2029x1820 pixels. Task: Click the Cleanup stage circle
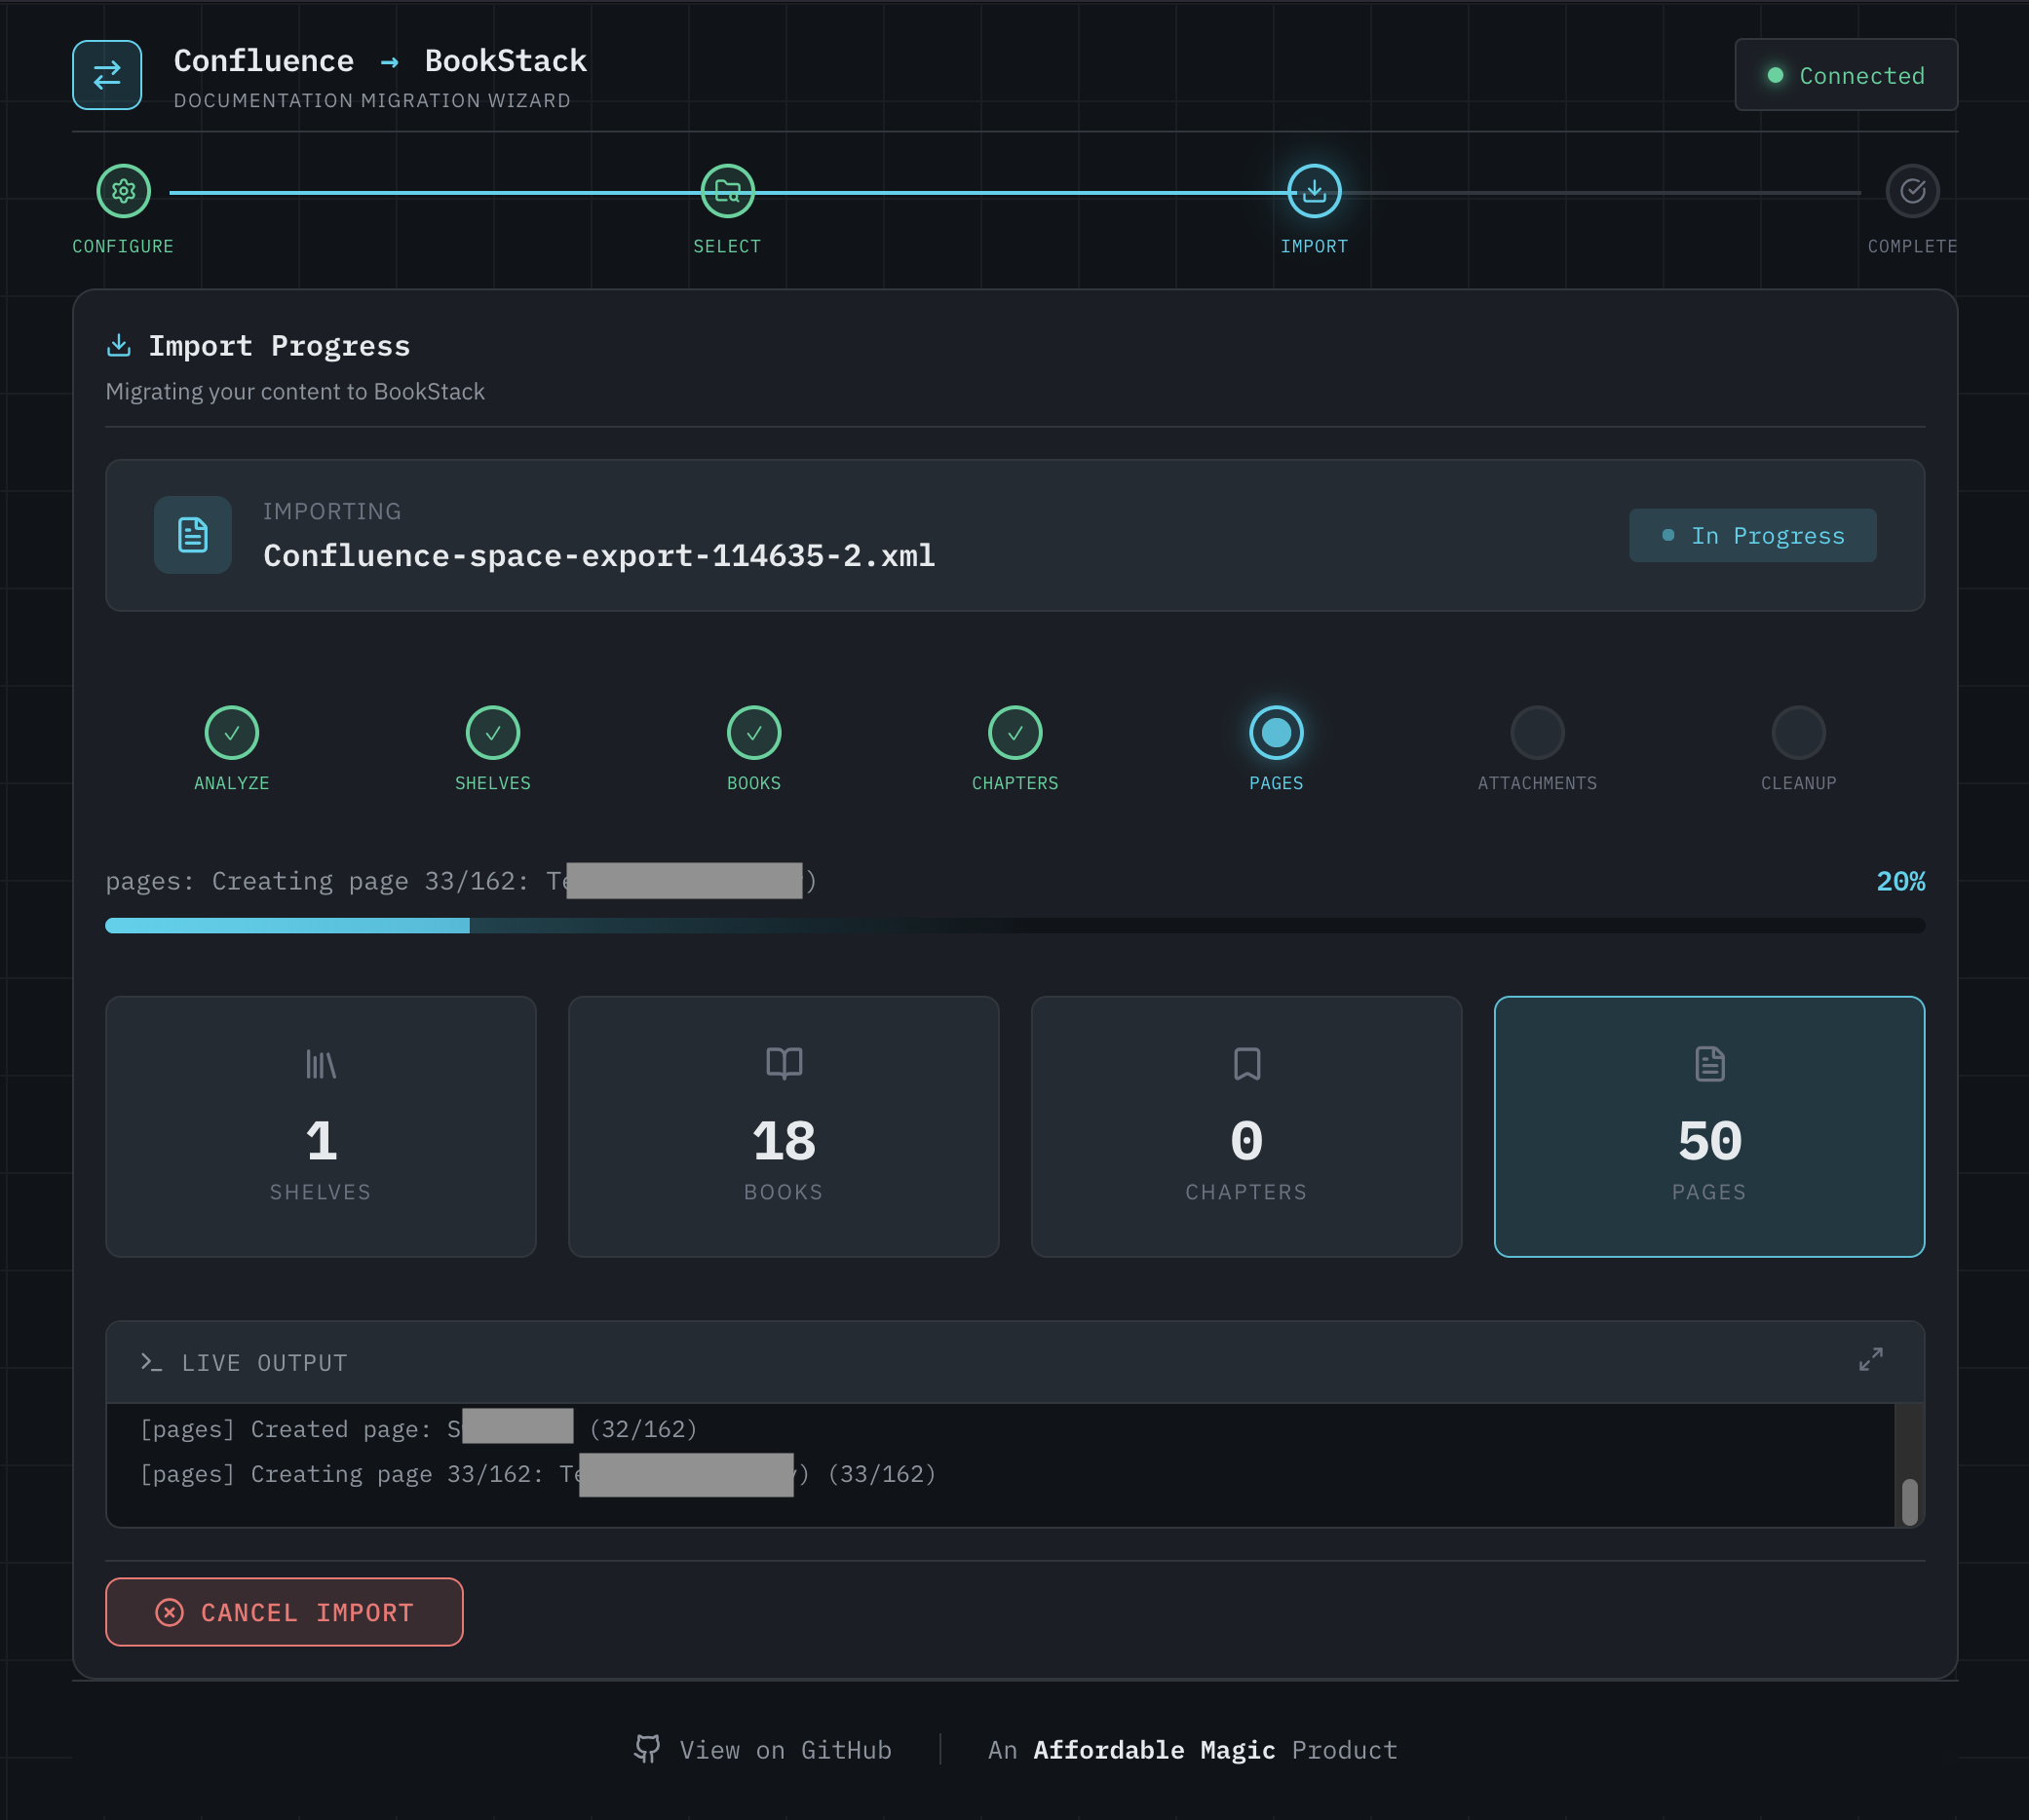pos(1797,733)
